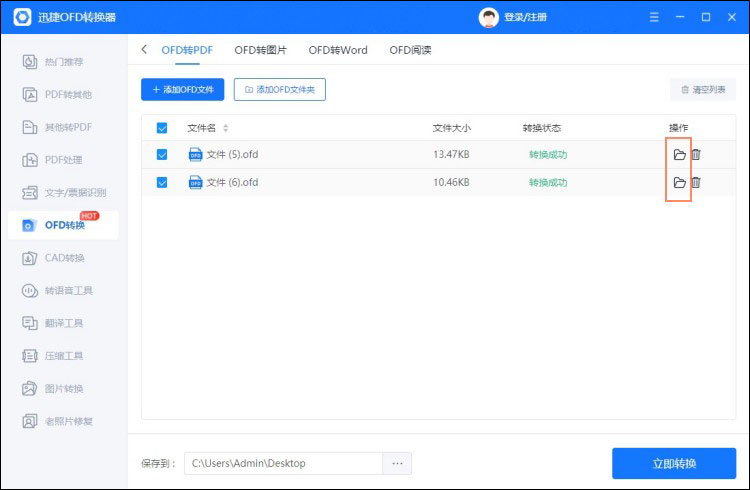
Task: Toggle the select-all checkbox in header
Action: point(162,128)
